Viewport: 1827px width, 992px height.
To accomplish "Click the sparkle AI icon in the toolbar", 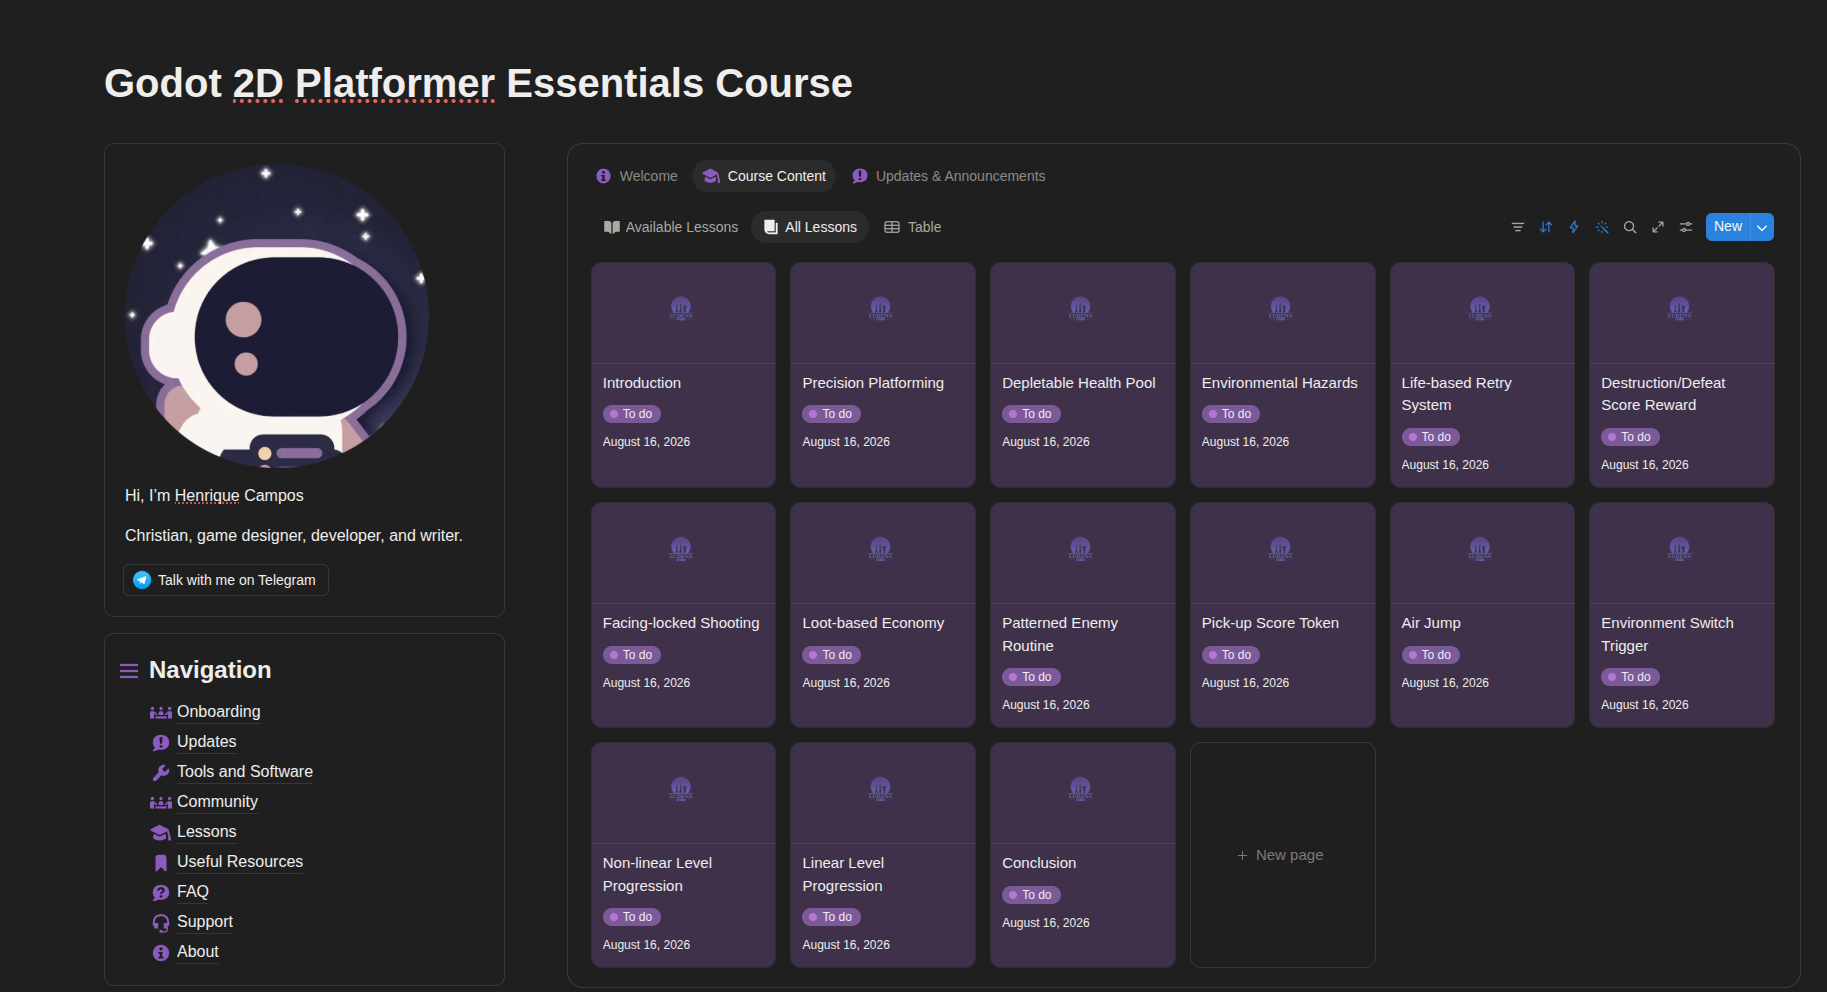I will pyautogui.click(x=1602, y=227).
